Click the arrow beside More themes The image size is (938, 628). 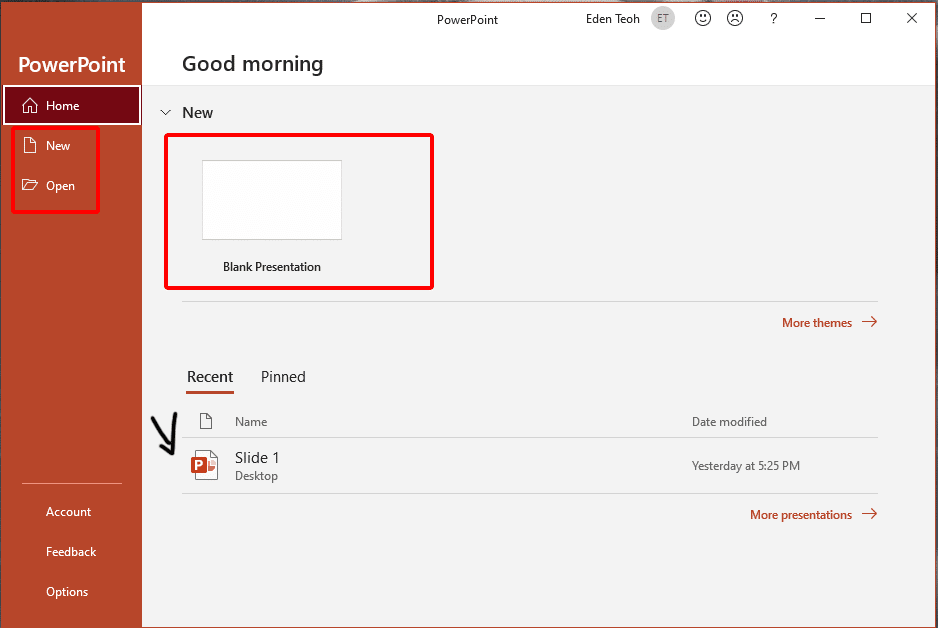coord(870,322)
